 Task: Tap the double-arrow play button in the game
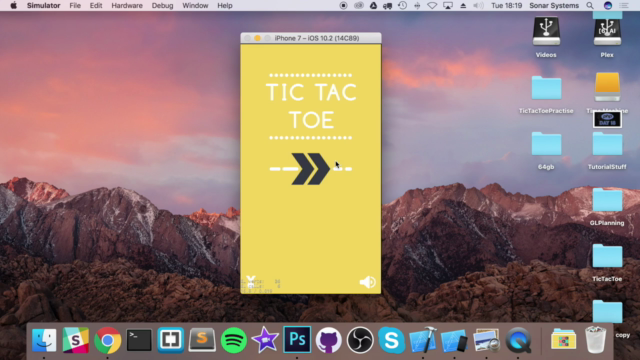(311, 169)
